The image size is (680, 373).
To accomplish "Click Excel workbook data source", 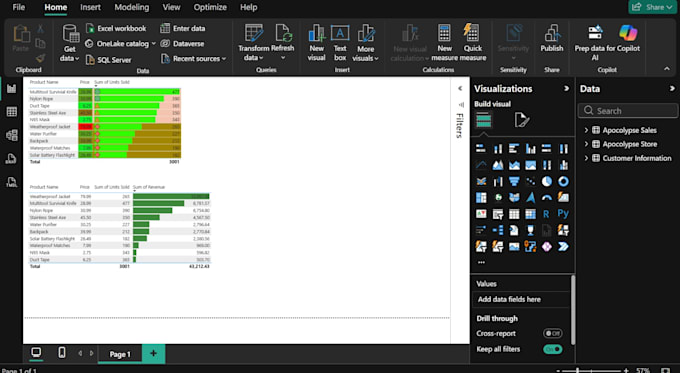I will pos(116,28).
